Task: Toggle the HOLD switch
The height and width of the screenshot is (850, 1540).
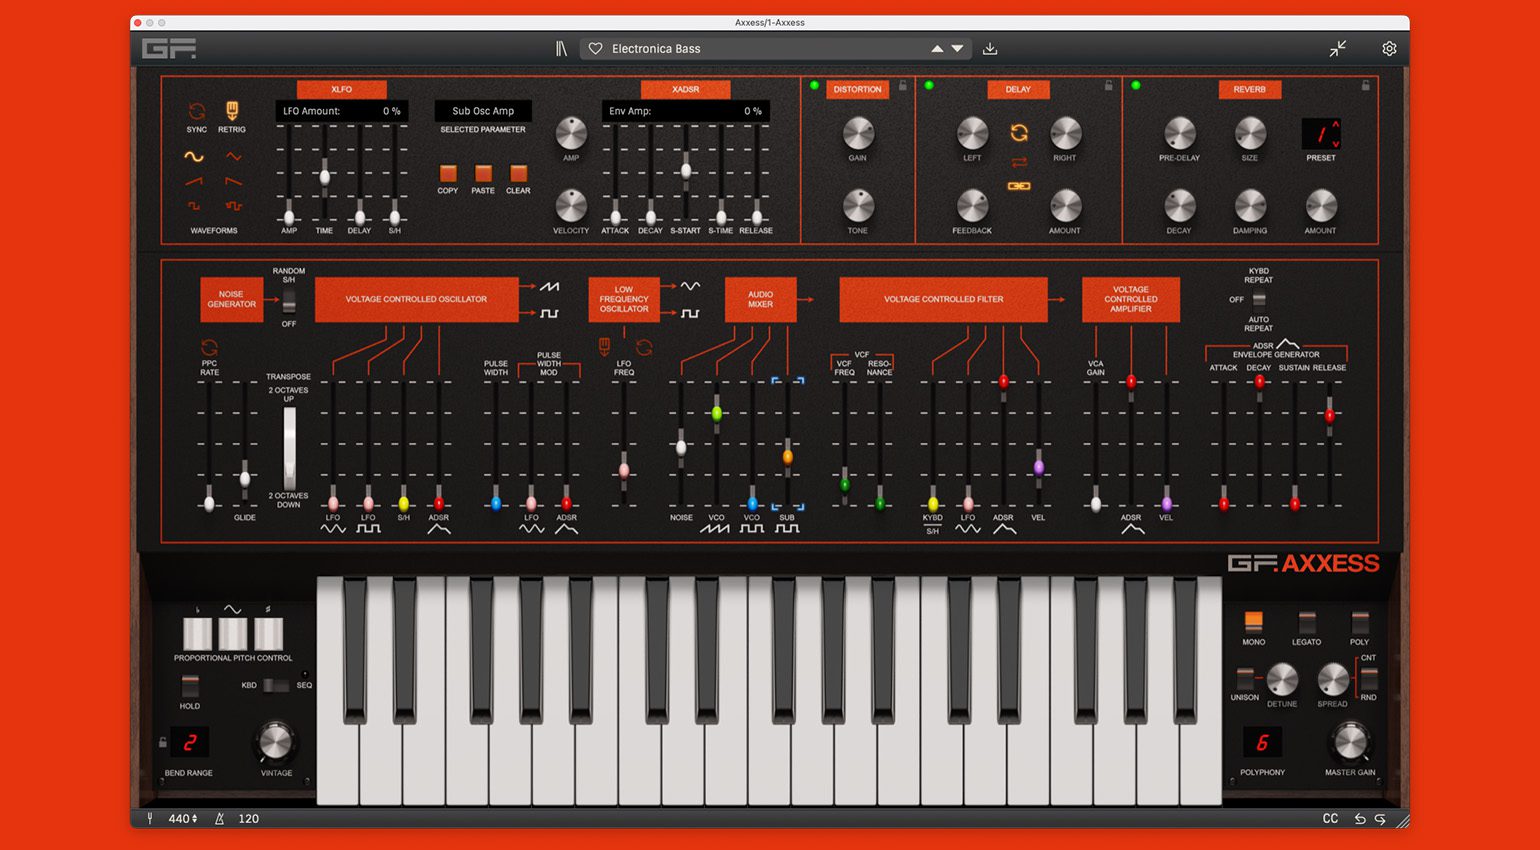Action: [190, 686]
